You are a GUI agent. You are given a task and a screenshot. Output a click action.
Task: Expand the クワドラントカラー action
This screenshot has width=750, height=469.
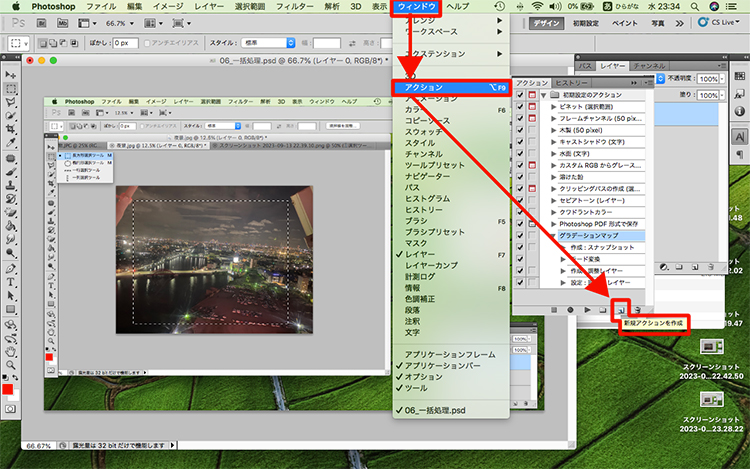click(x=553, y=212)
